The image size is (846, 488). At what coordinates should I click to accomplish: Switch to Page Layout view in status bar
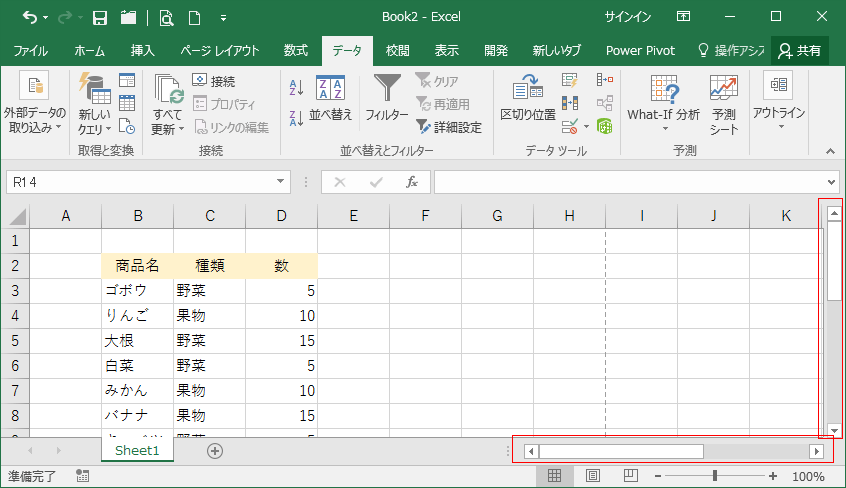592,477
